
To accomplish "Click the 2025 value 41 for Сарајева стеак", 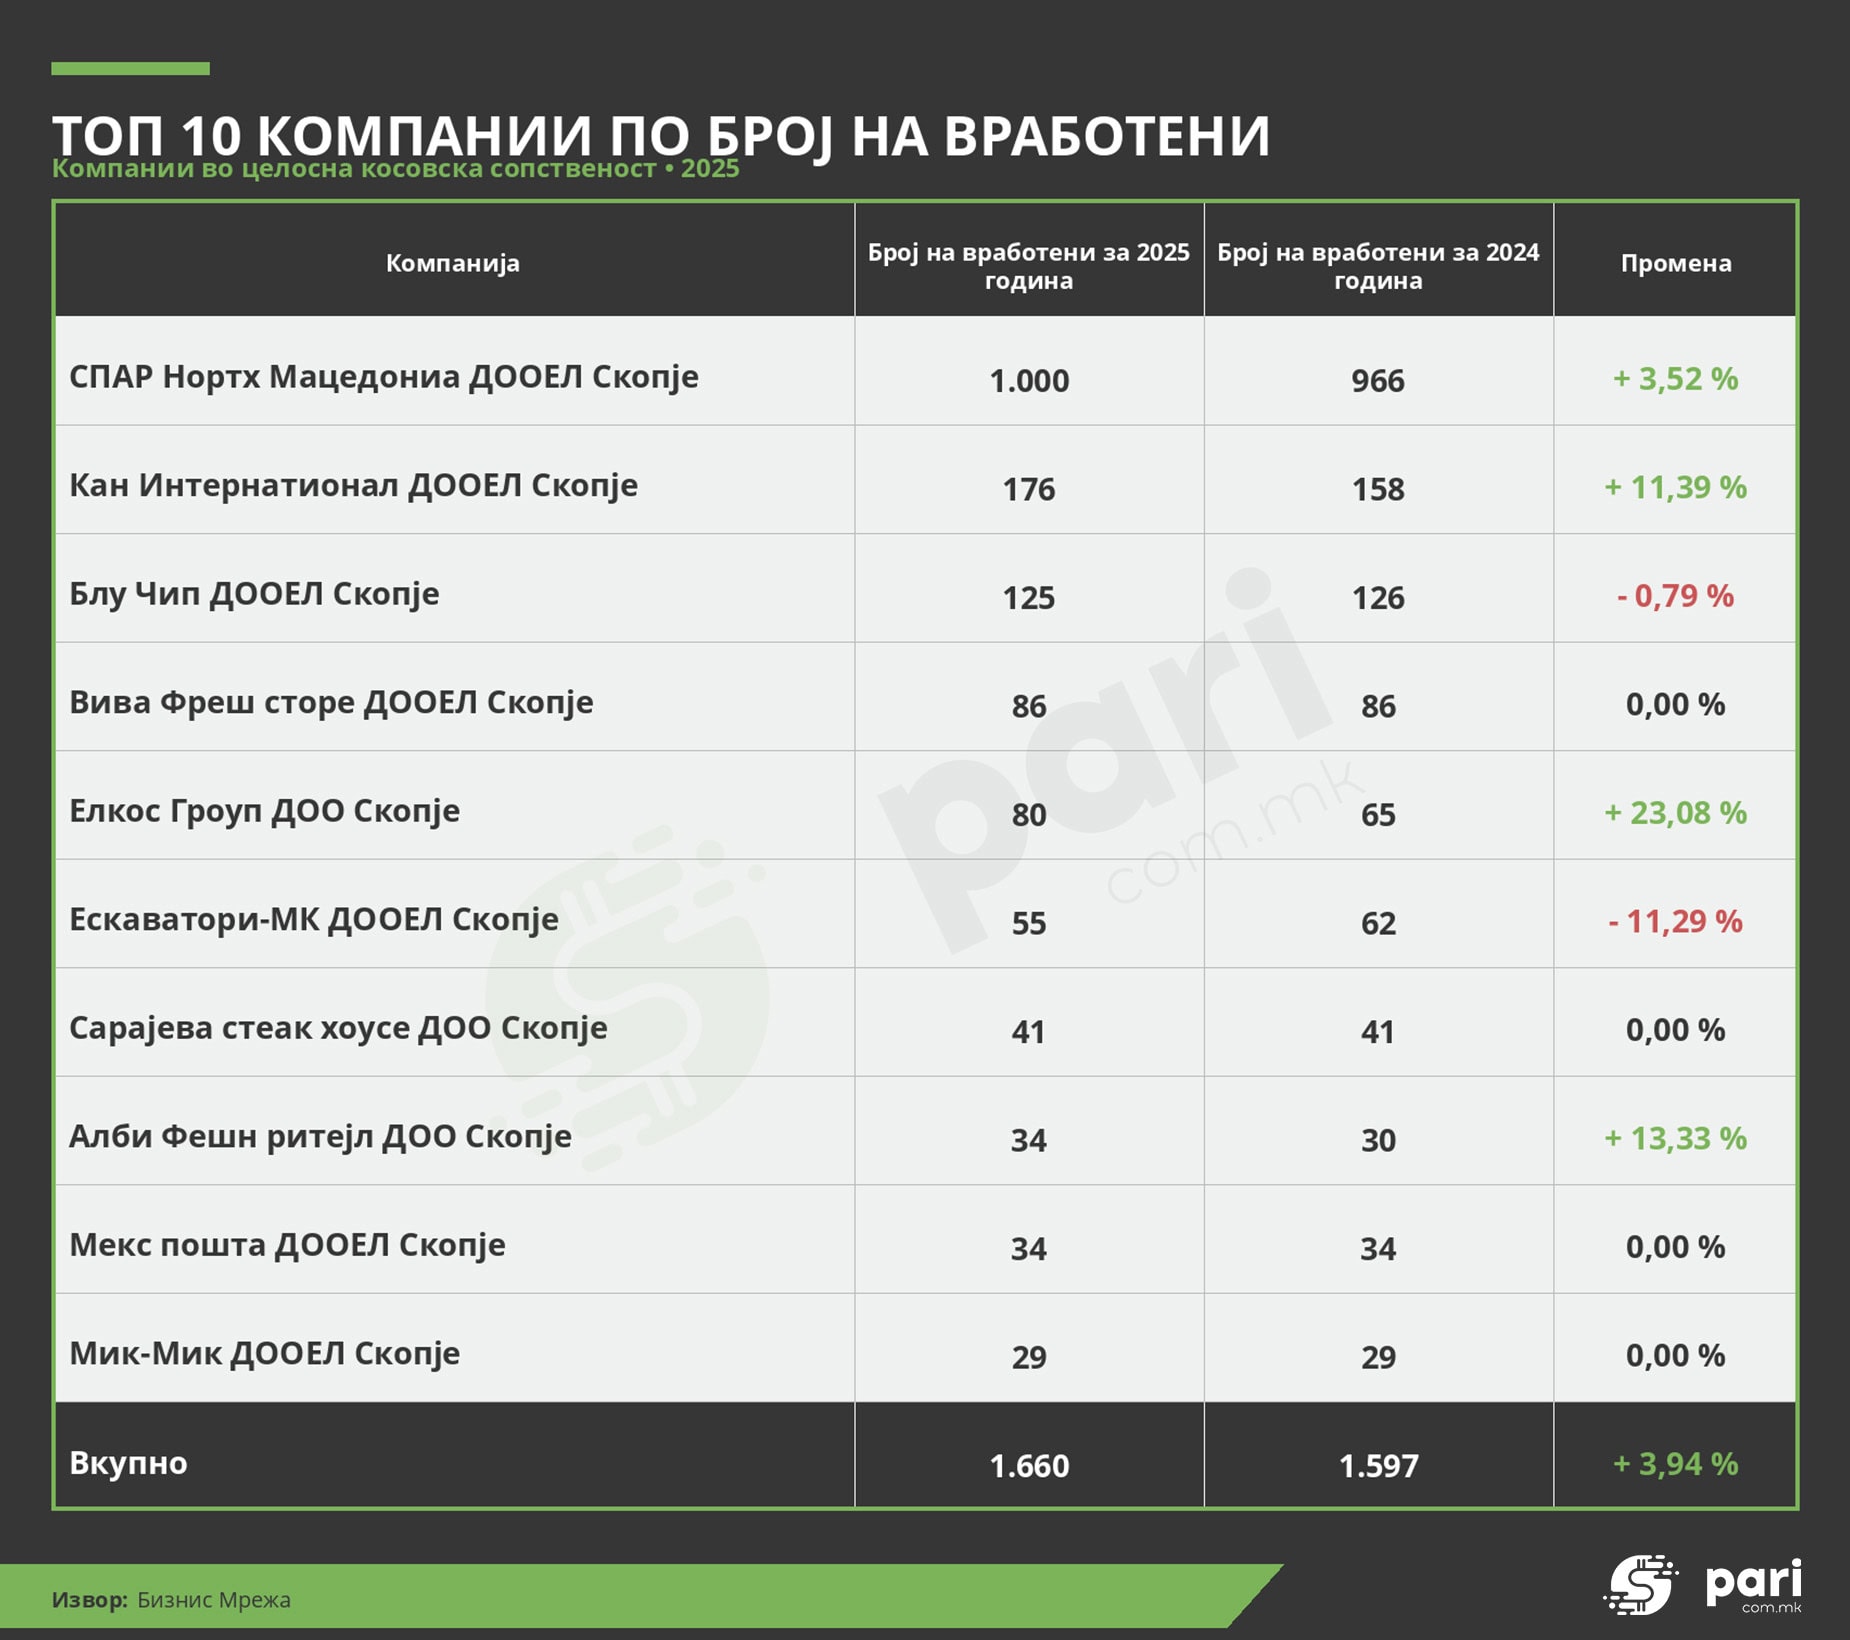I will click(1029, 1032).
